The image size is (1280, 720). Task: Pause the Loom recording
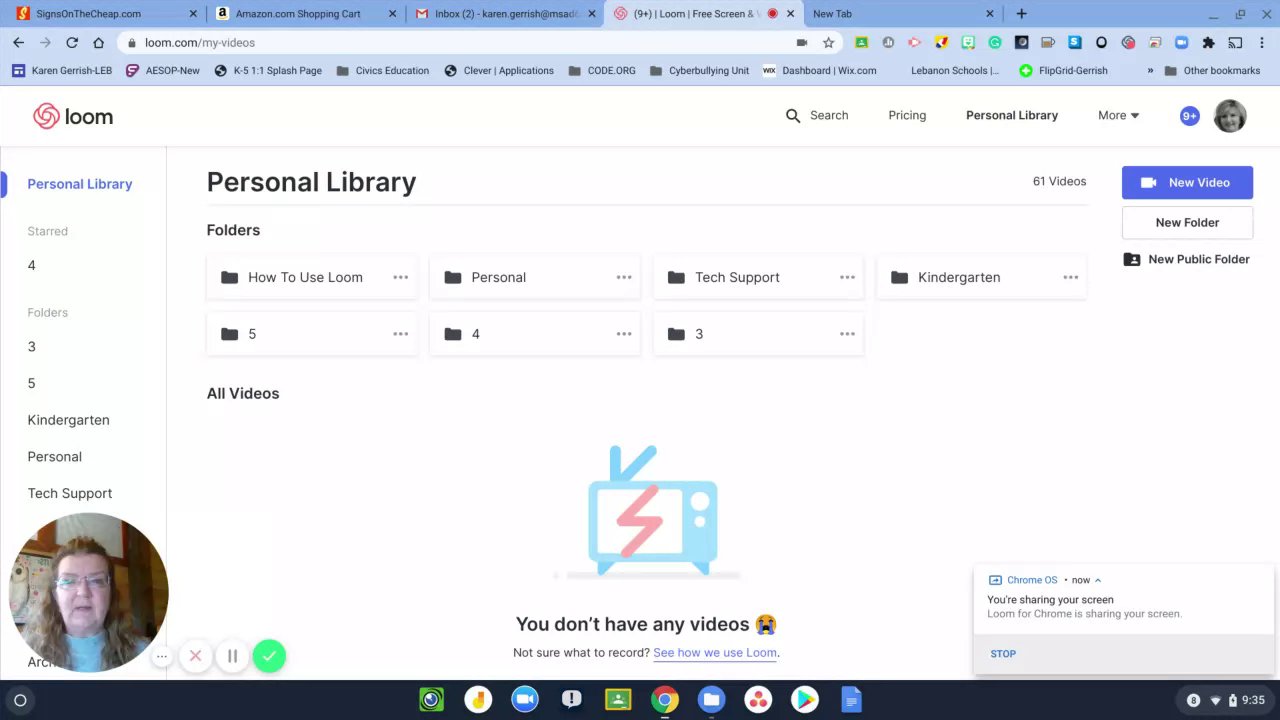(x=232, y=656)
